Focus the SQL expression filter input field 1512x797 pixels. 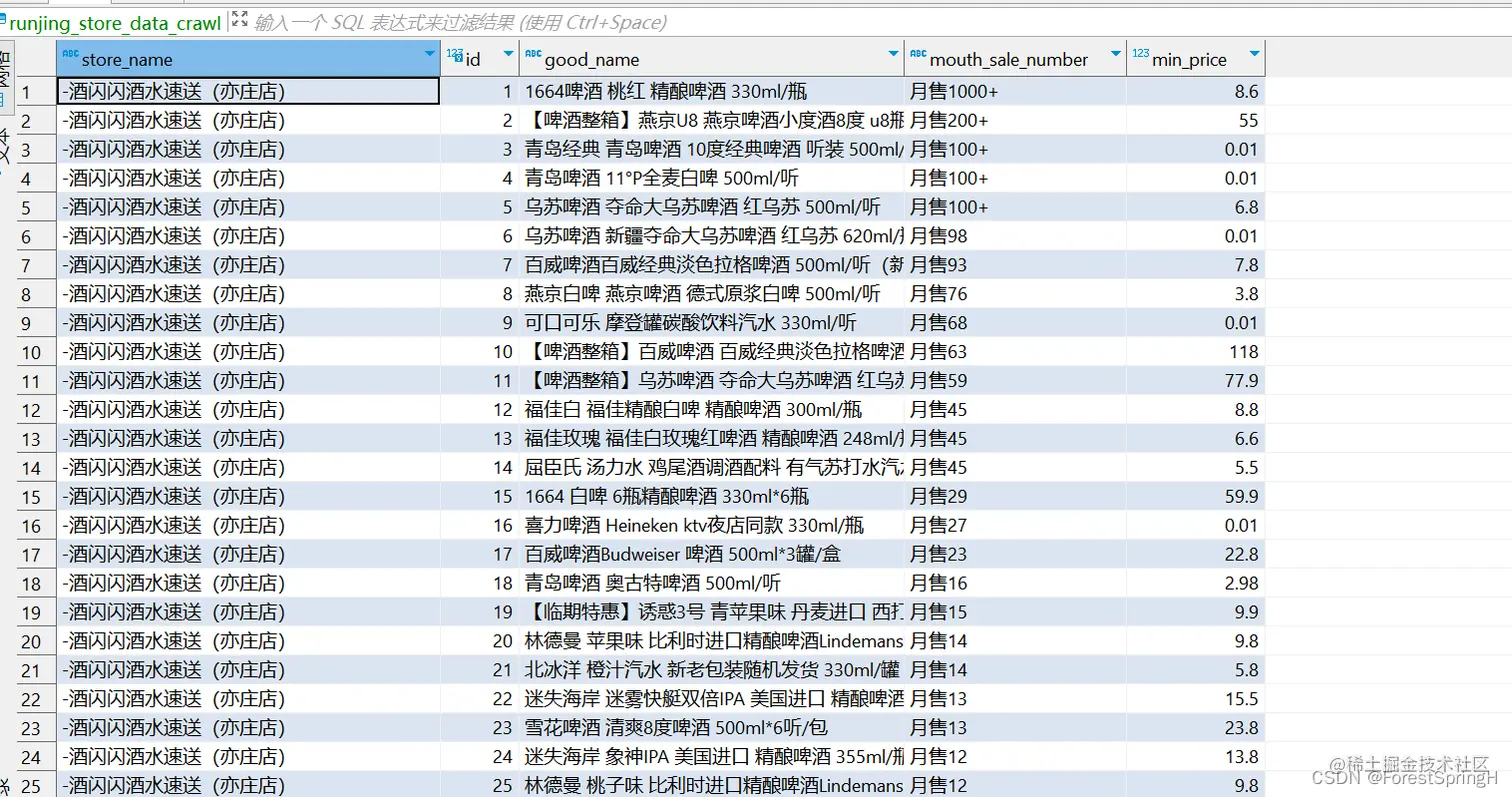tap(460, 22)
